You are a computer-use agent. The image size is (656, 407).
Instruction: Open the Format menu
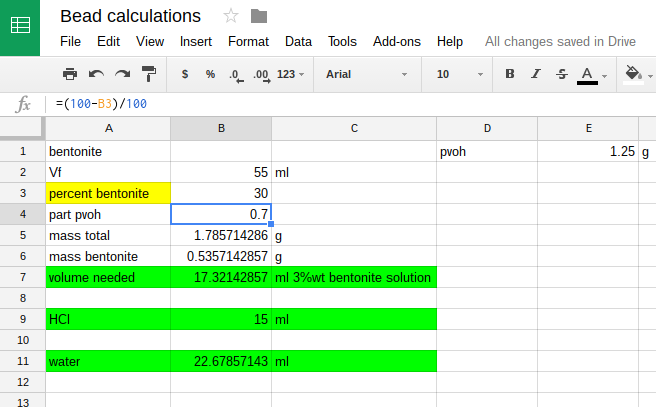(x=248, y=42)
